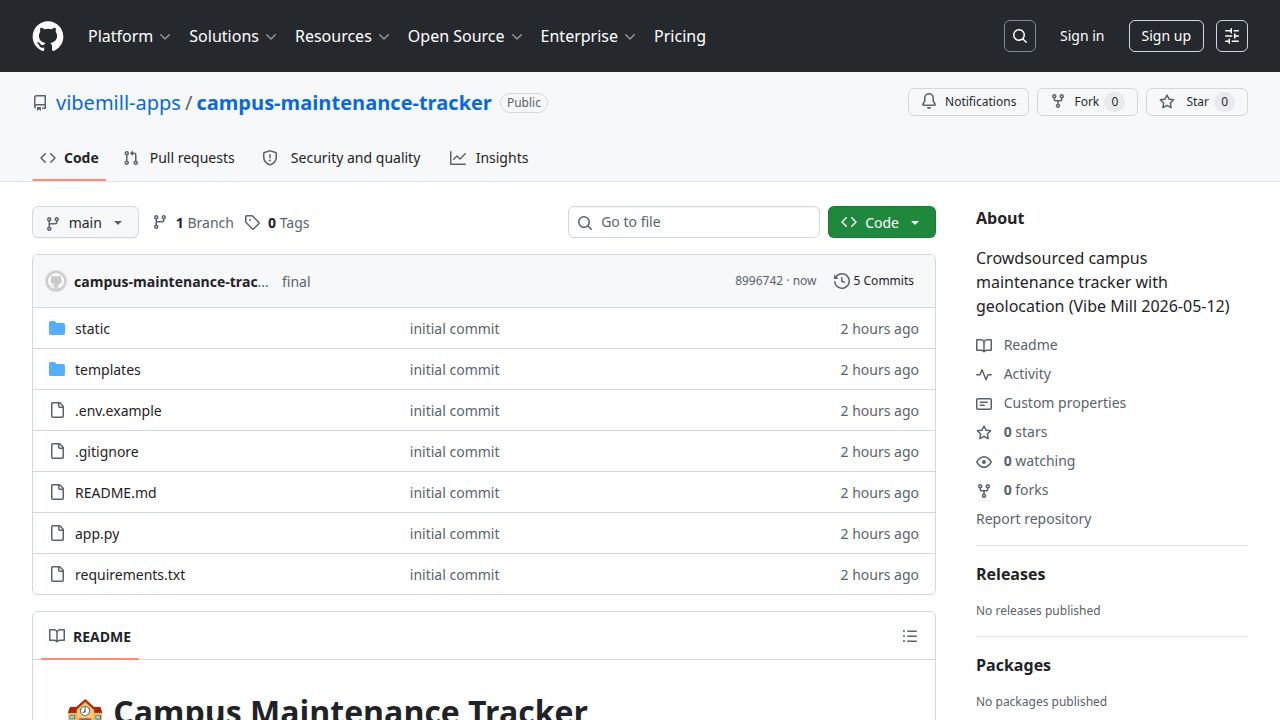Click the Fork button
The height and width of the screenshot is (720, 1280).
point(1087,102)
